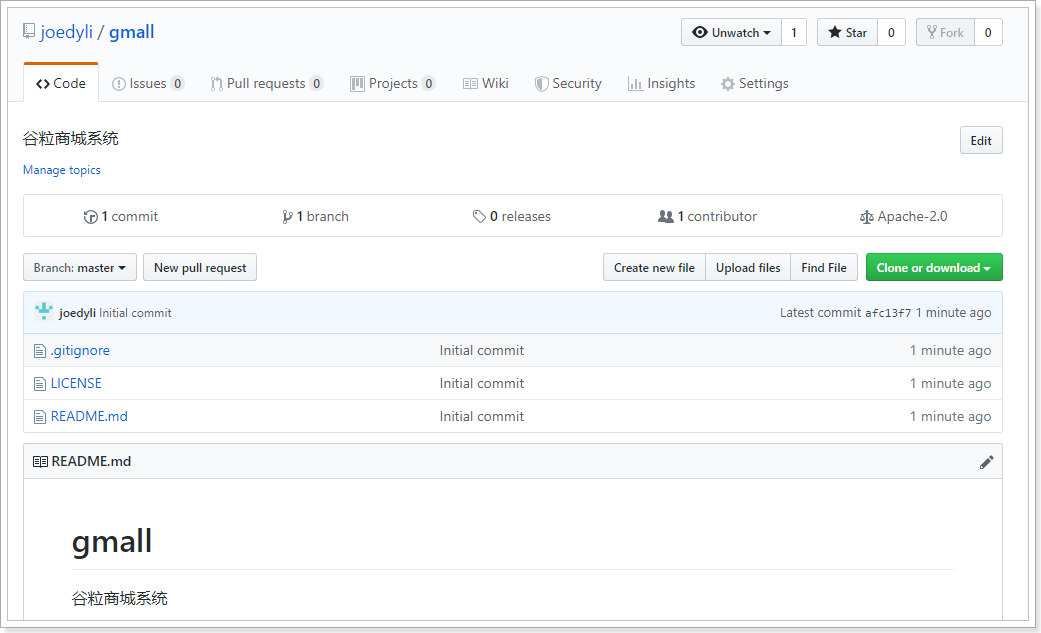This screenshot has height=633, width=1041.
Task: Click the .gitignore file icon
Action: (x=40, y=351)
